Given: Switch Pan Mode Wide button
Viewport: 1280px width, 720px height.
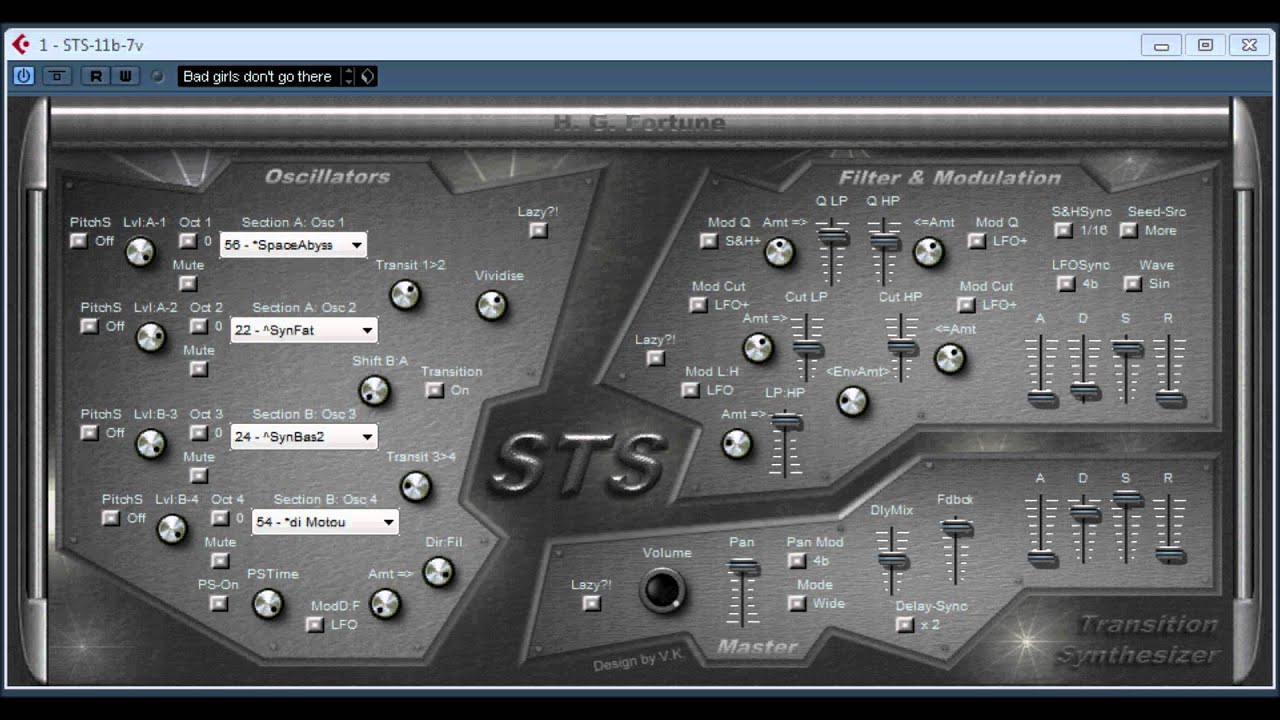Looking at the screenshot, I should [x=797, y=603].
